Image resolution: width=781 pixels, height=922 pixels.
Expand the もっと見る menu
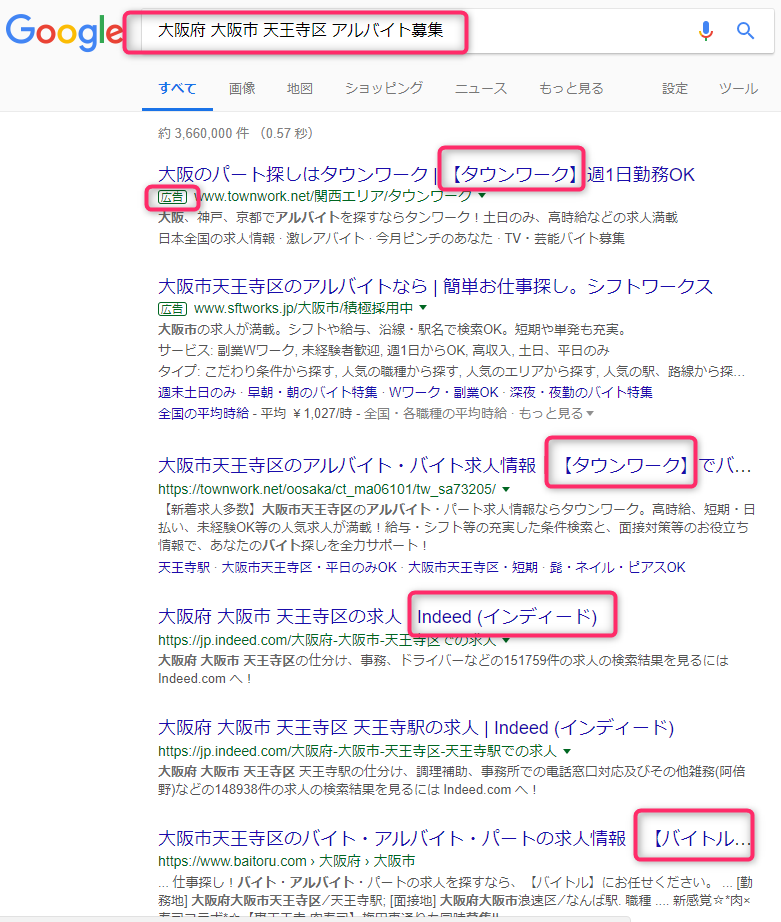pos(571,88)
